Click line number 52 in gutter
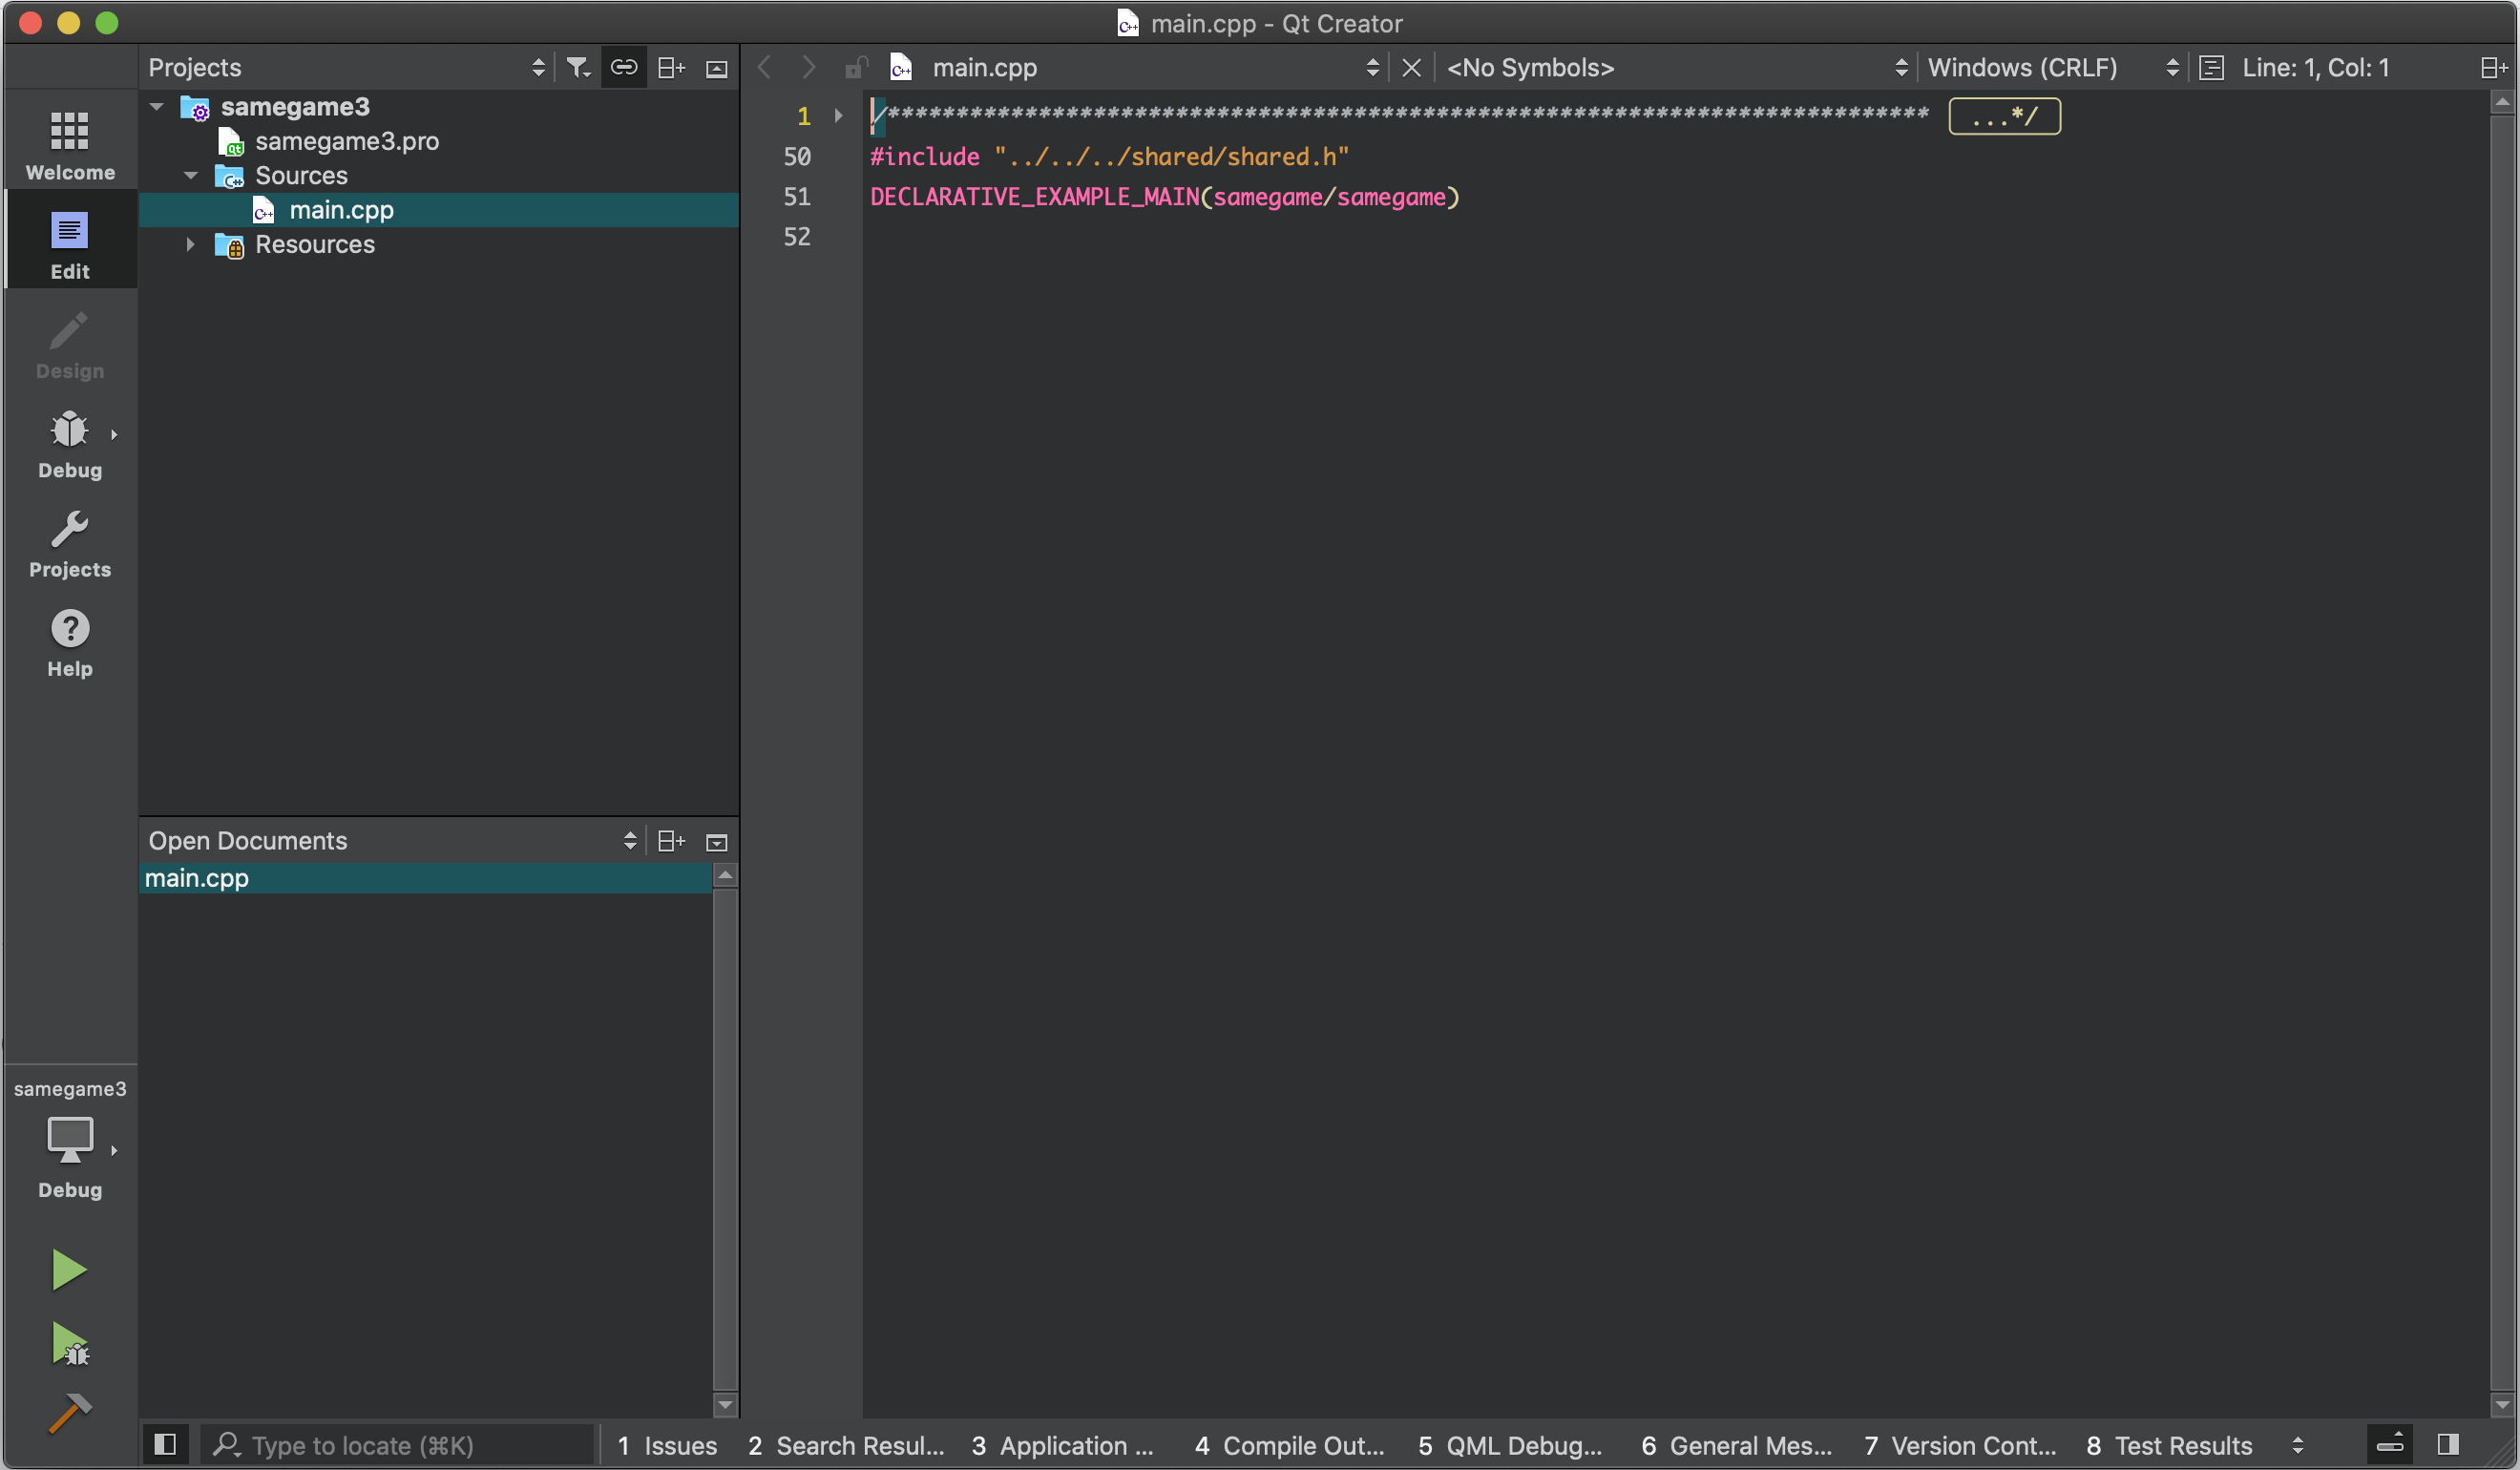This screenshot has width=2520, height=1470. point(797,237)
